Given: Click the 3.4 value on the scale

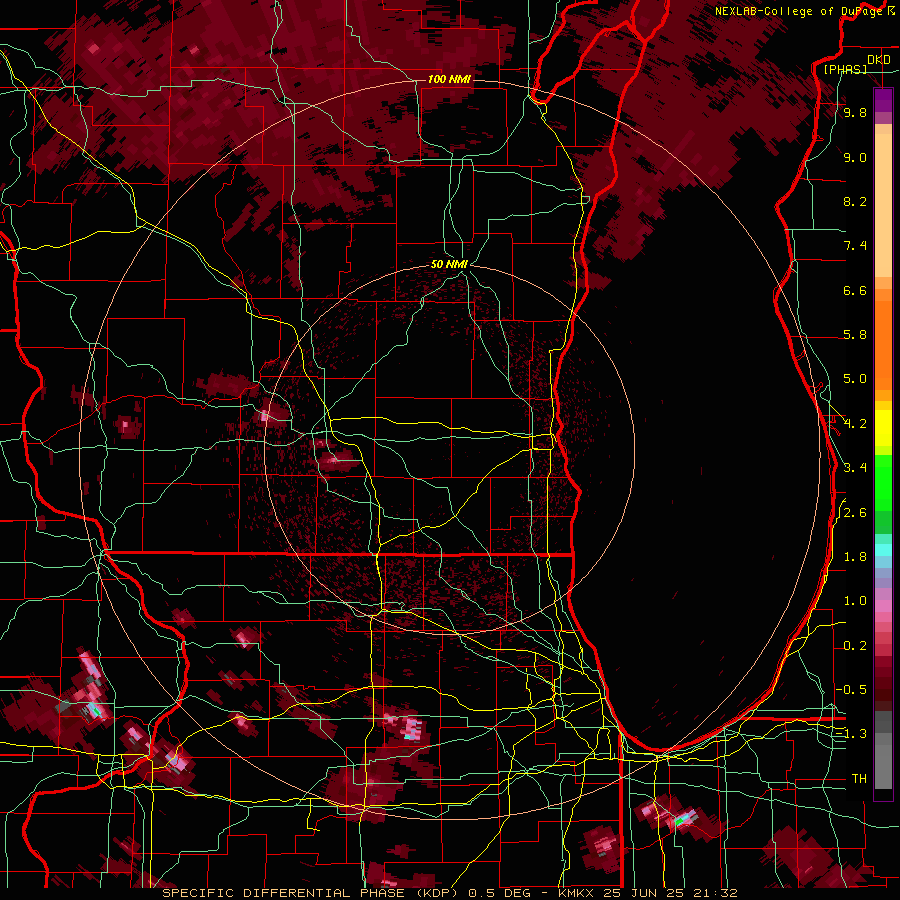Looking at the screenshot, I should [855, 468].
